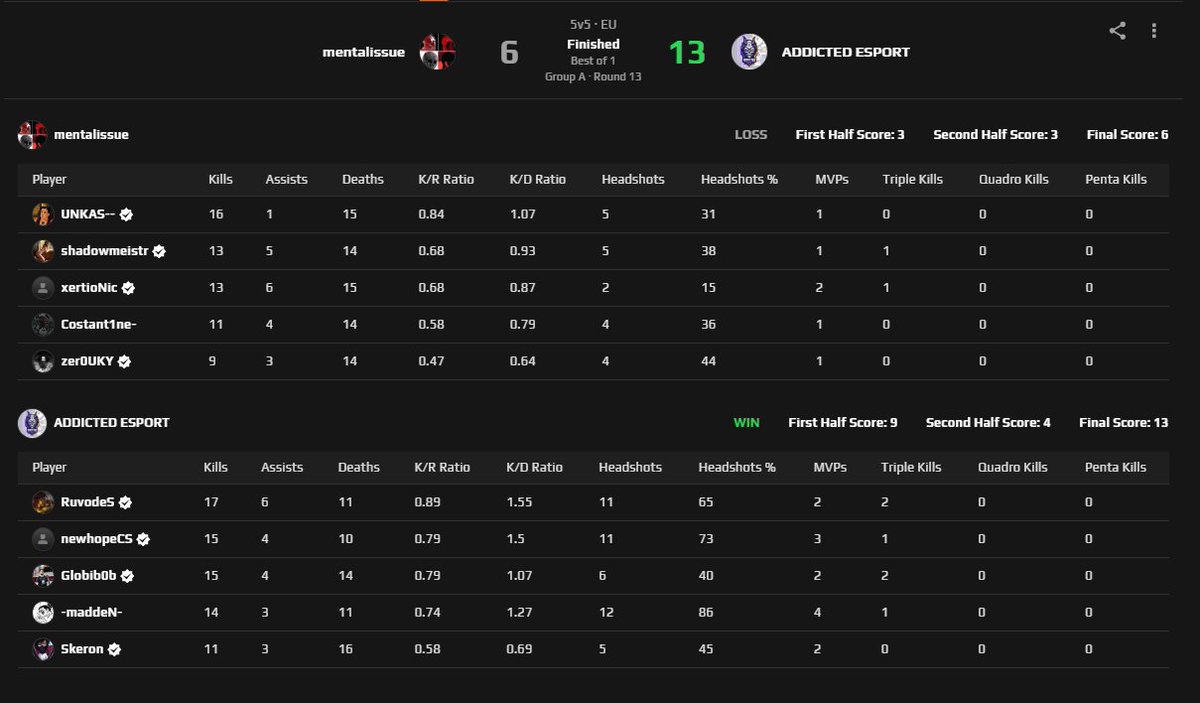
Task: Open zer0UKY player profile name
Action: click(88, 361)
